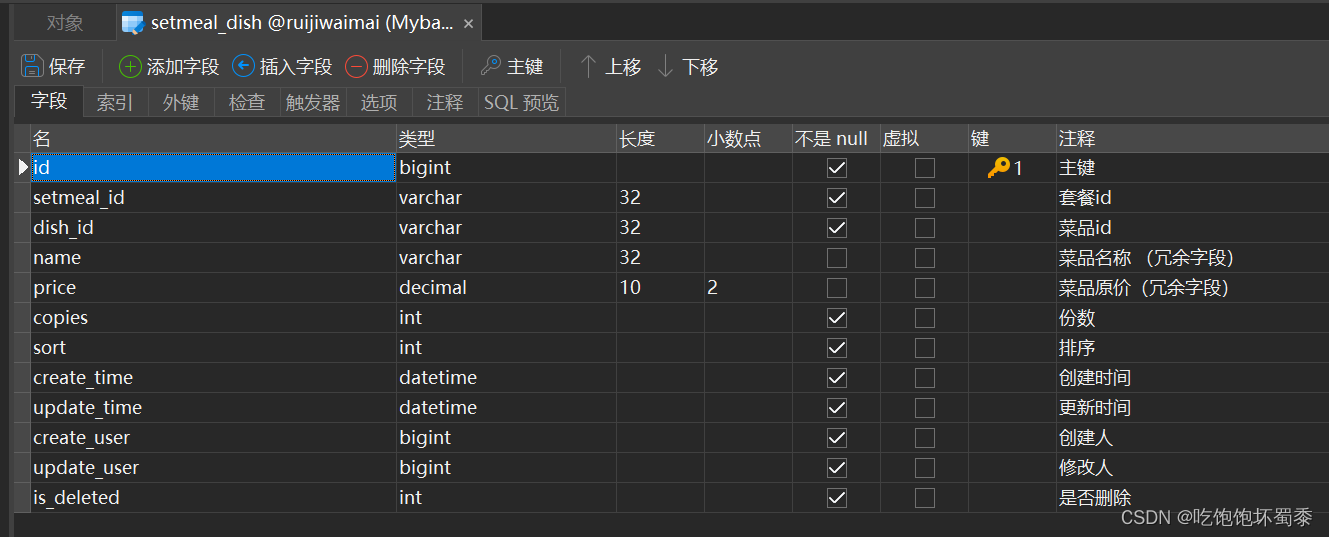
Task: Click comment 是否删除 for is_deleted row
Action: click(x=1192, y=498)
